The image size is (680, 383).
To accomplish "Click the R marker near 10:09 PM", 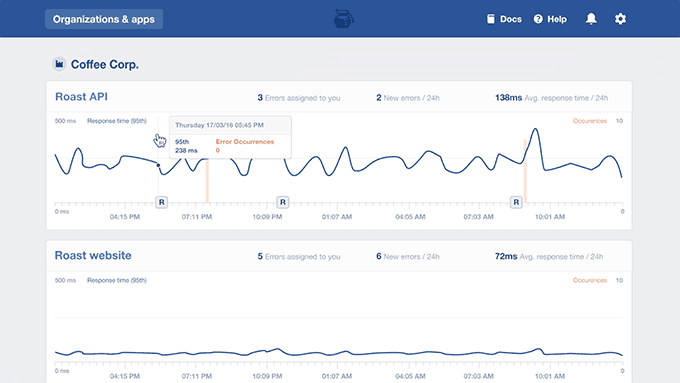I will coord(283,202).
